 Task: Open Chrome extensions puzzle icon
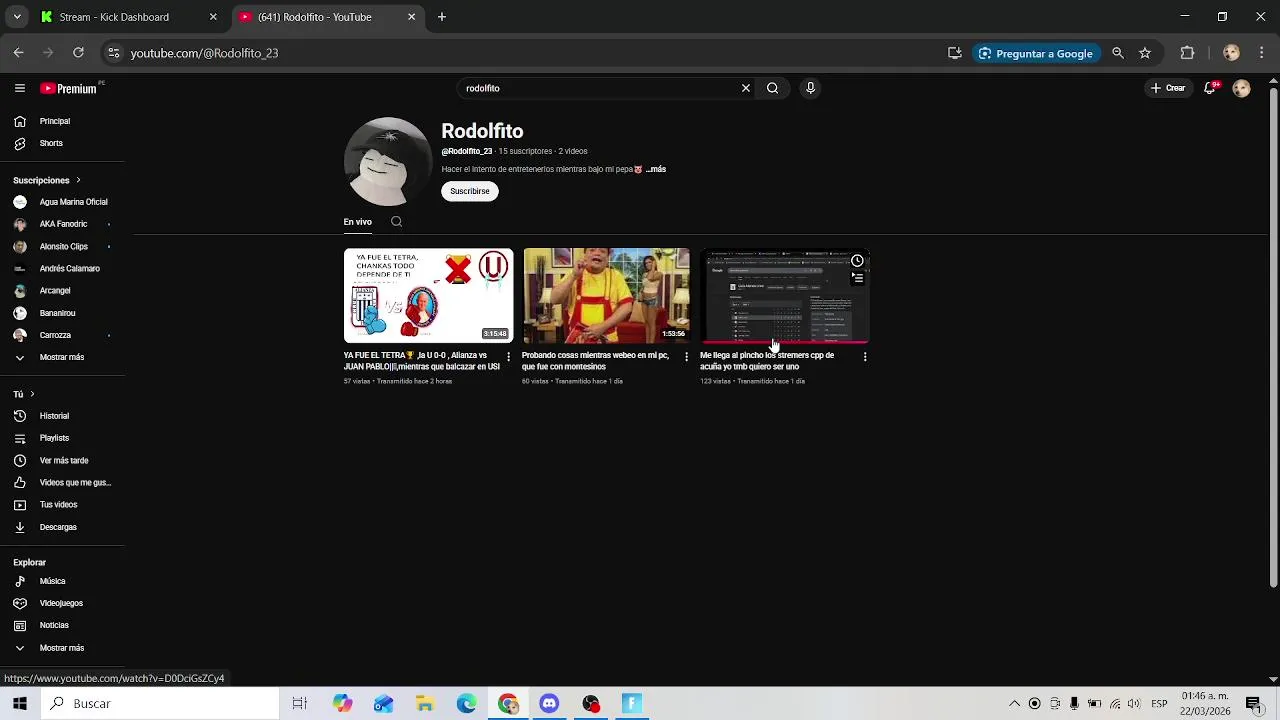pyautogui.click(x=1187, y=53)
